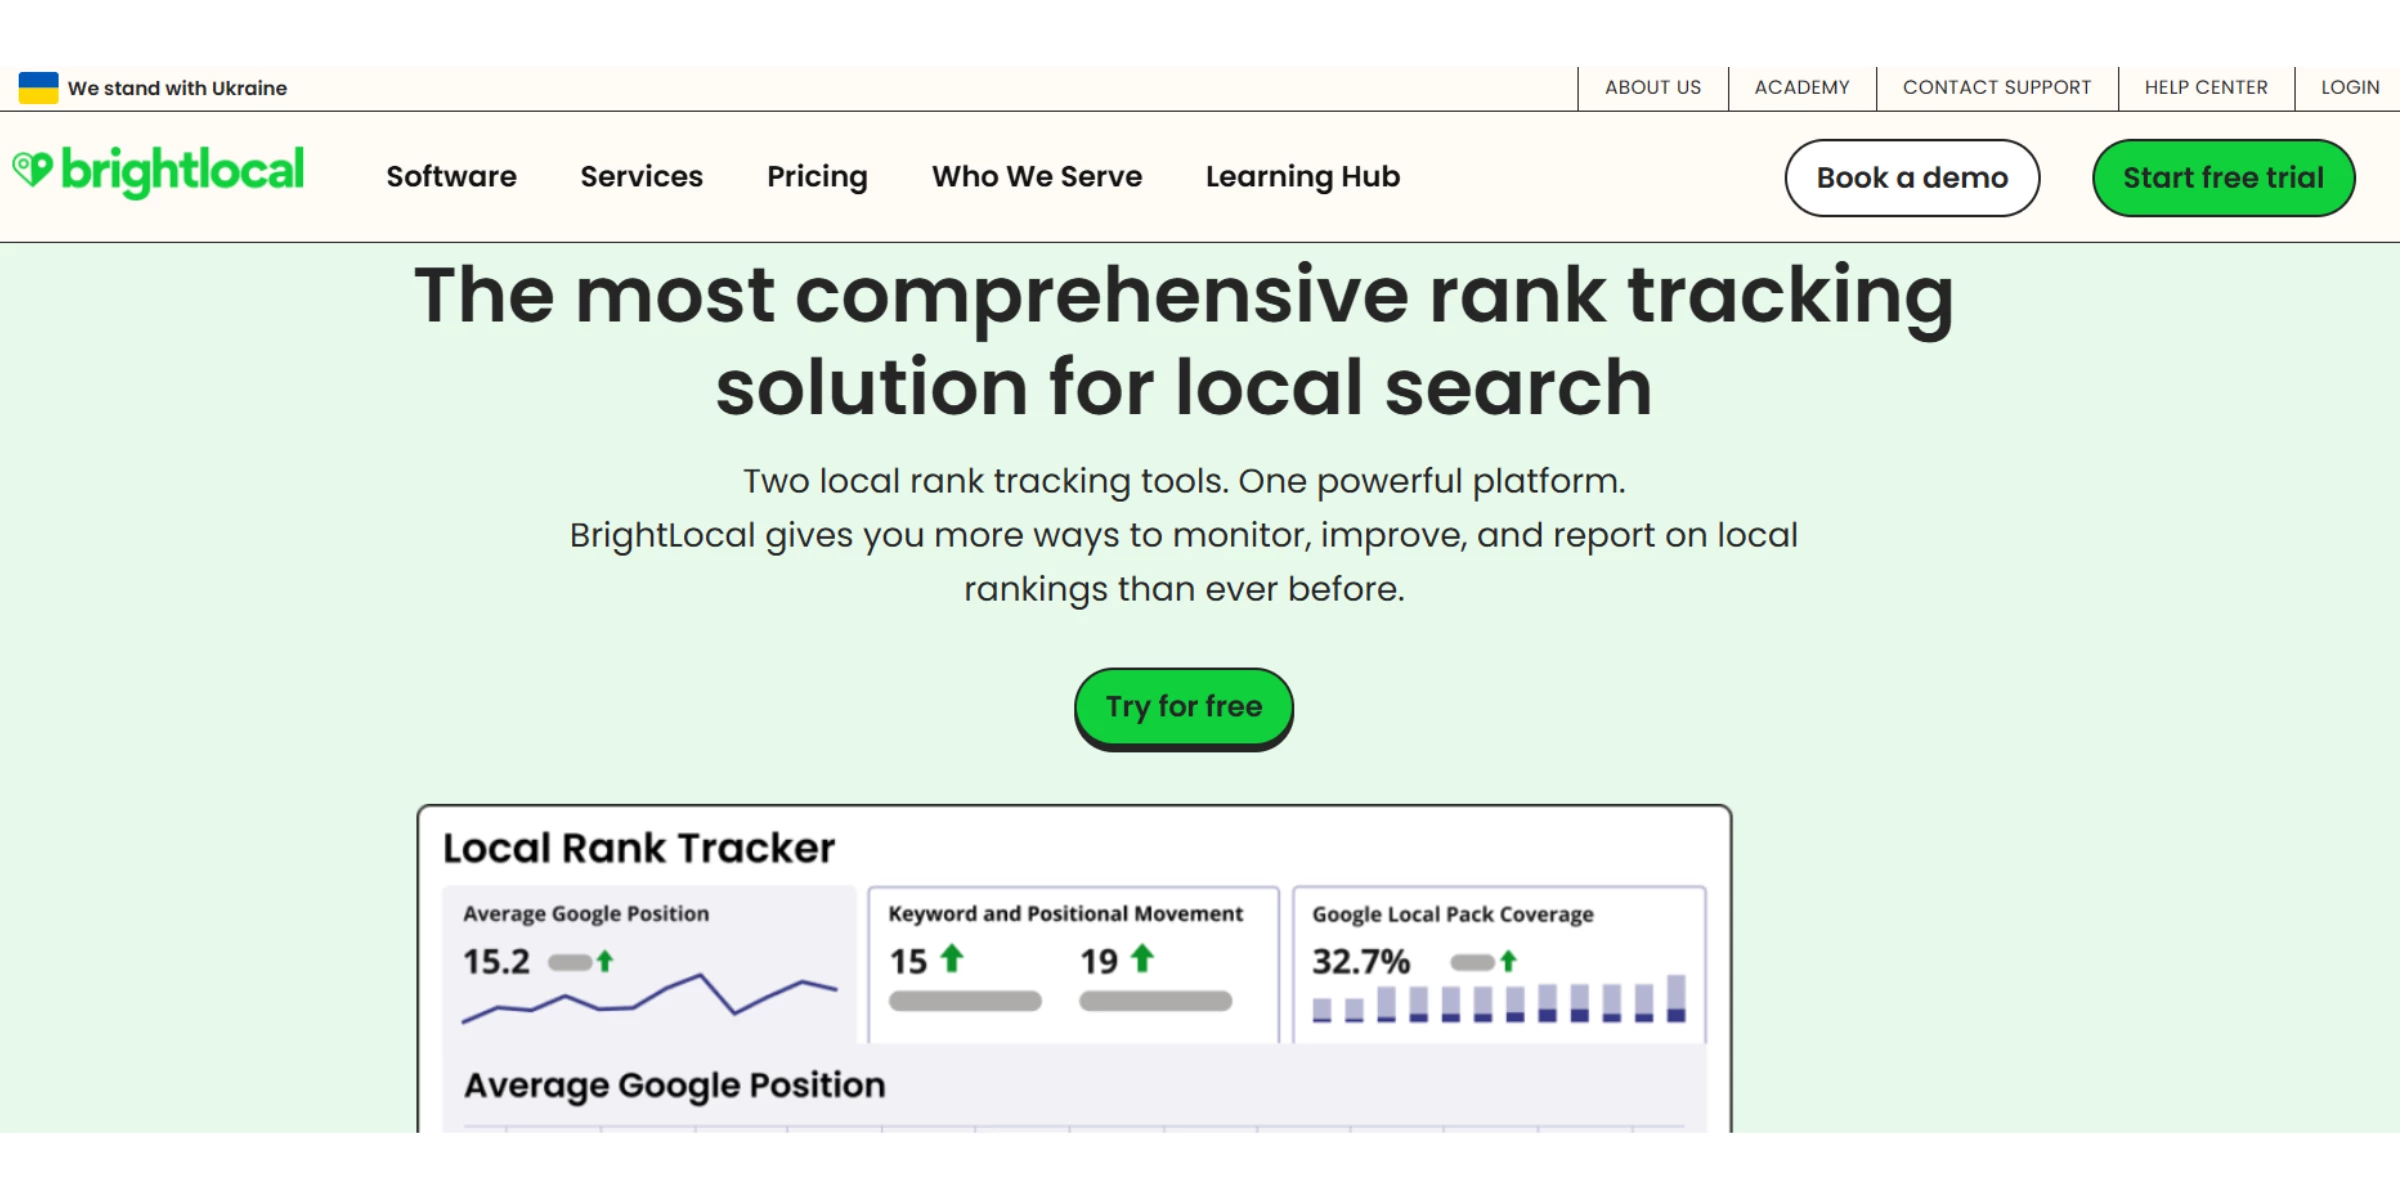Screen dimensions: 2400x1200
Task: Click the Start free trial button
Action: (x=2222, y=178)
